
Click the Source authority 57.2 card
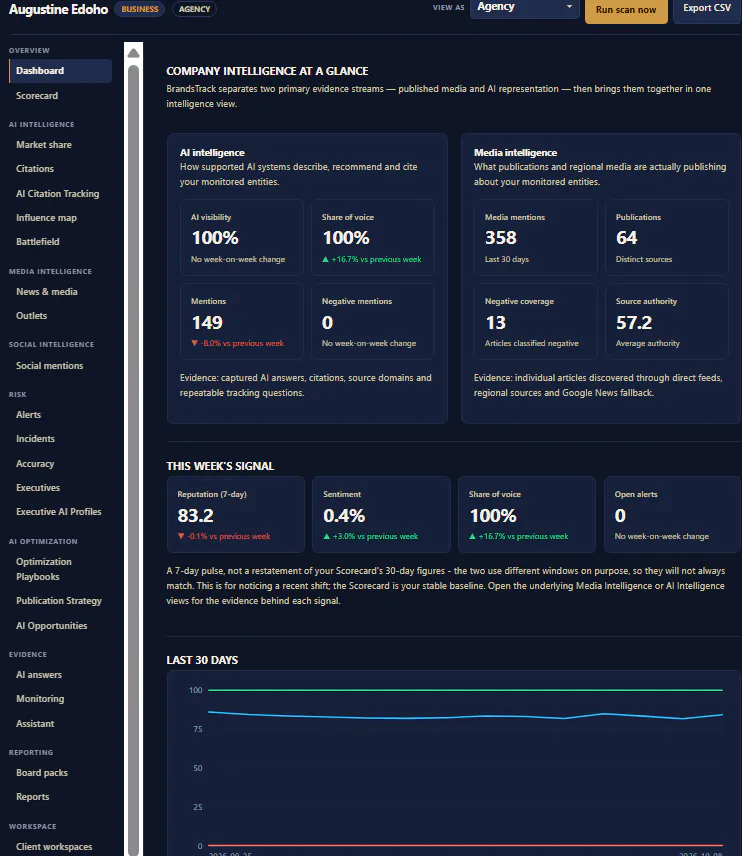667,321
